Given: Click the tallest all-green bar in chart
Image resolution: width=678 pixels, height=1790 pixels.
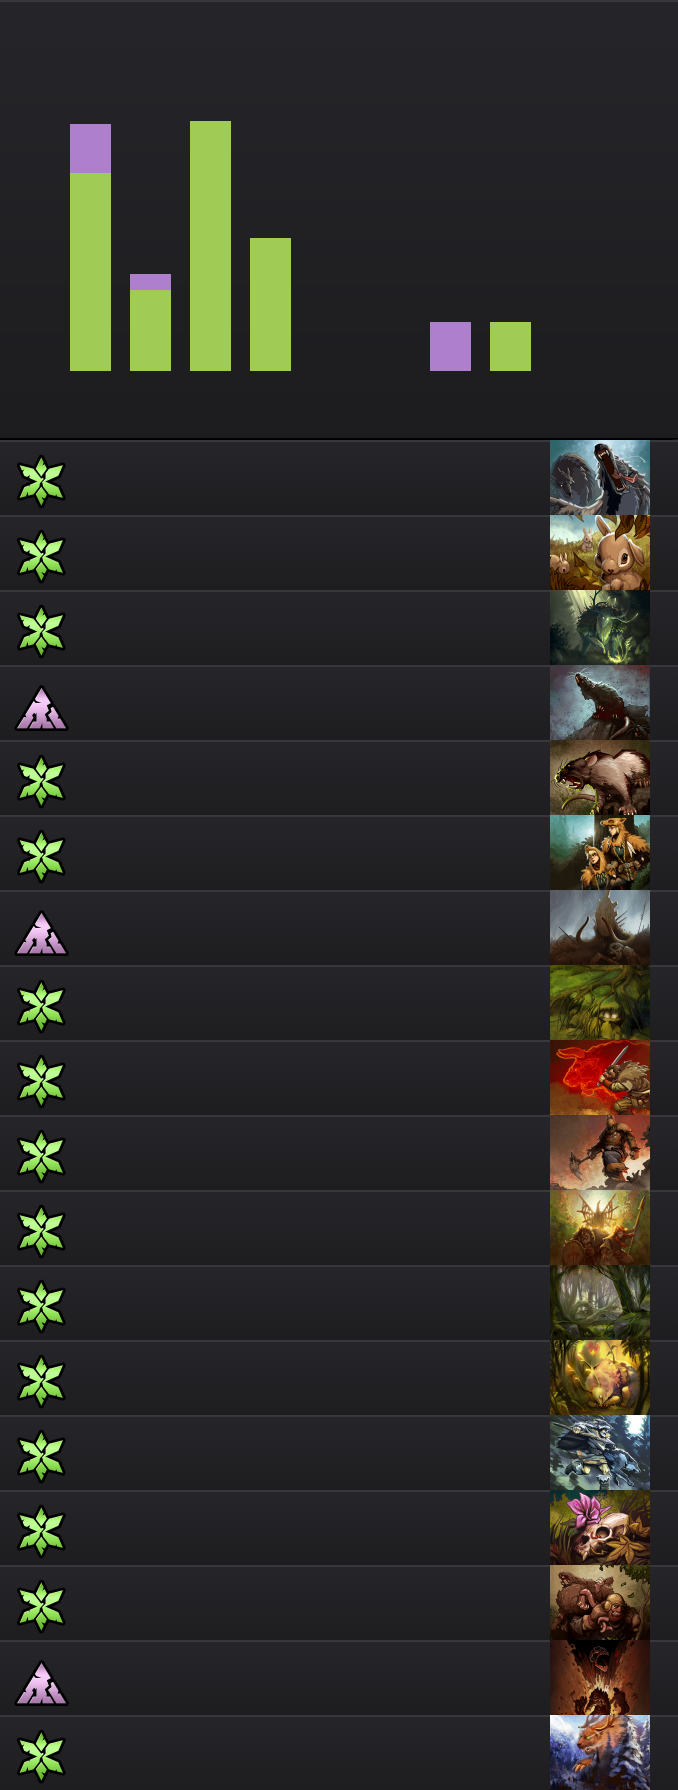Looking at the screenshot, I should pyautogui.click(x=210, y=246).
